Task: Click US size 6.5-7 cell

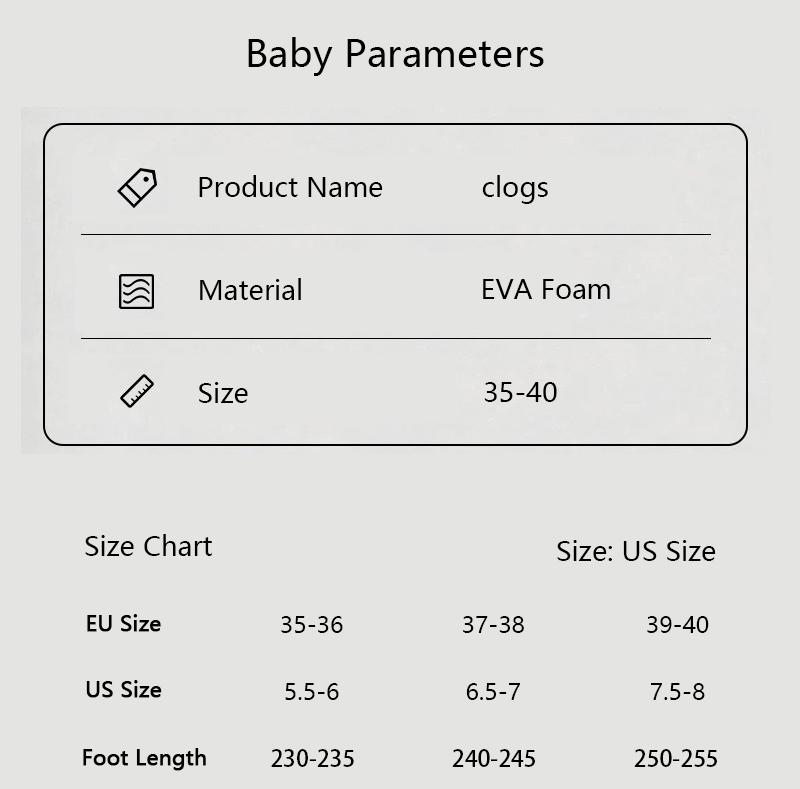Action: click(x=493, y=692)
